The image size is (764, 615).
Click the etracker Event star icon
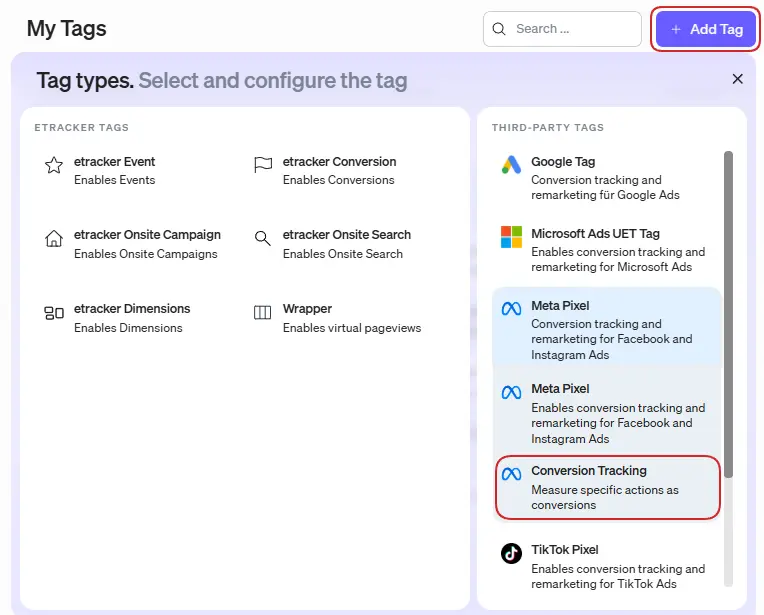point(54,165)
